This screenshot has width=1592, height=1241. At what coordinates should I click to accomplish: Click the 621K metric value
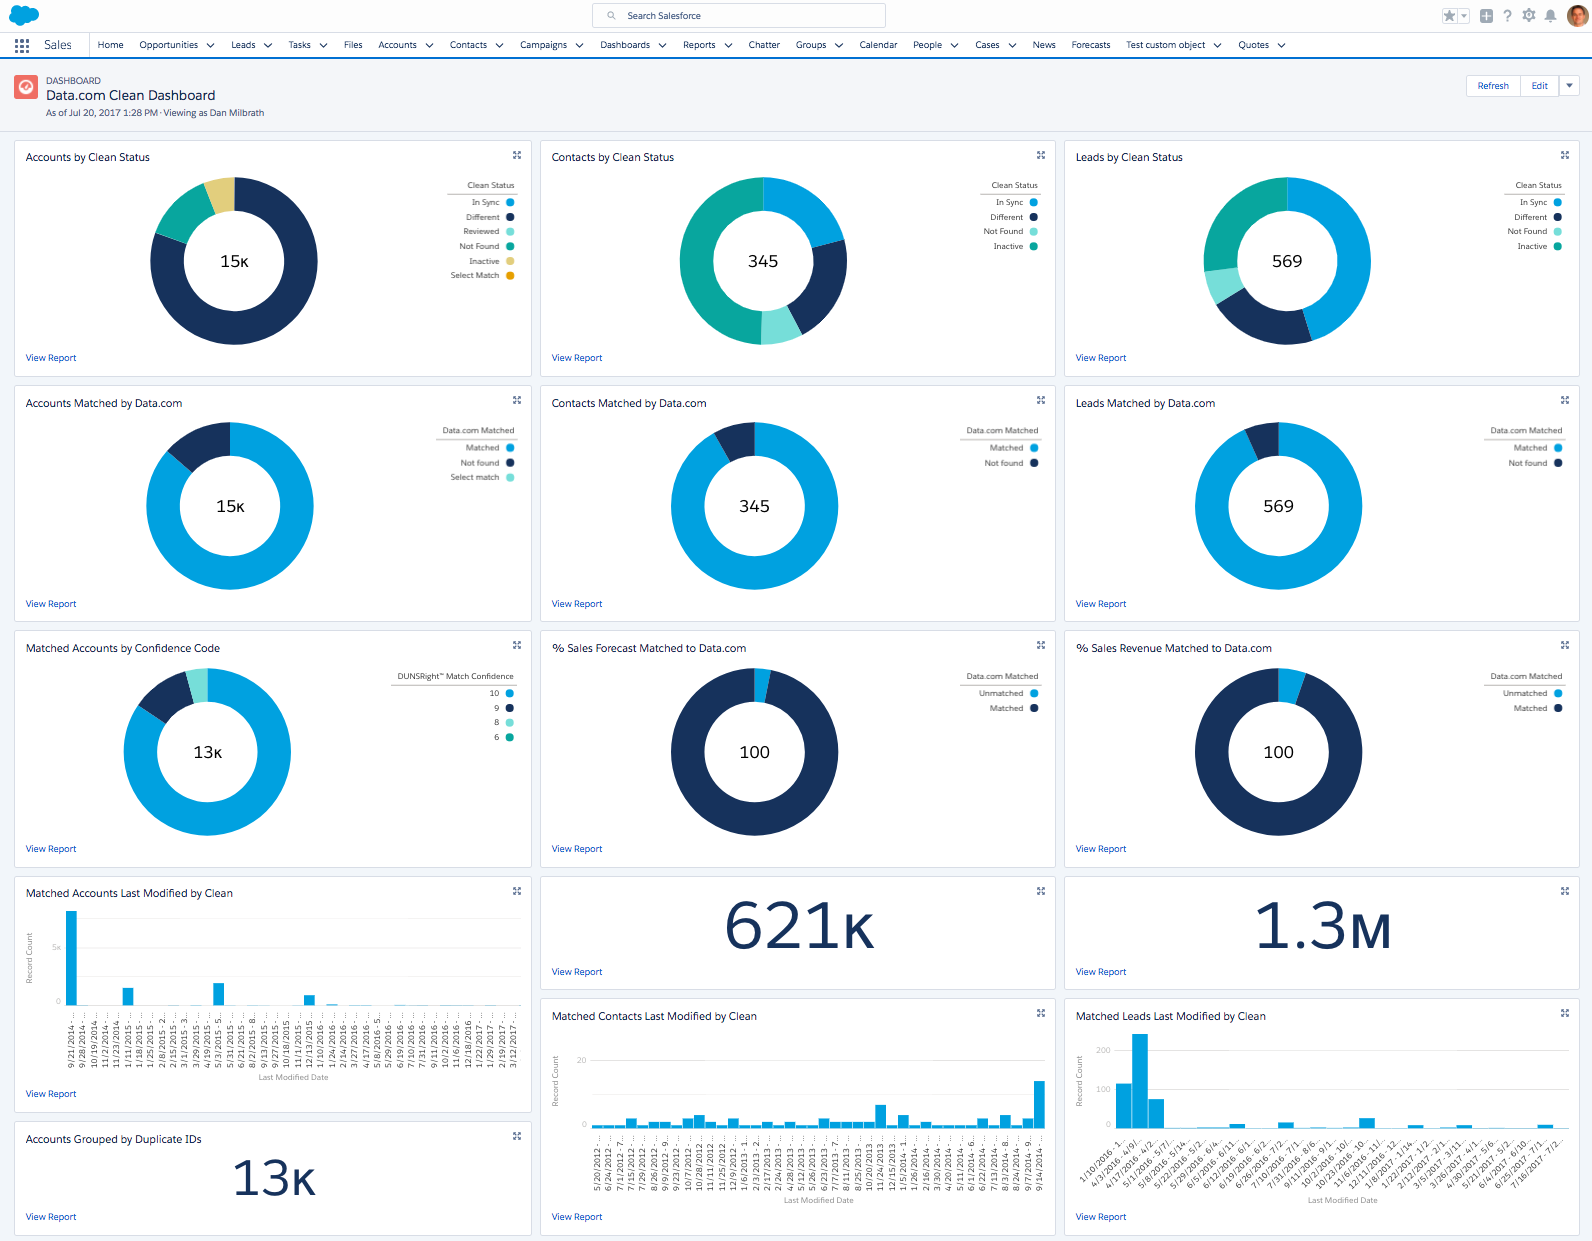pyautogui.click(x=799, y=926)
